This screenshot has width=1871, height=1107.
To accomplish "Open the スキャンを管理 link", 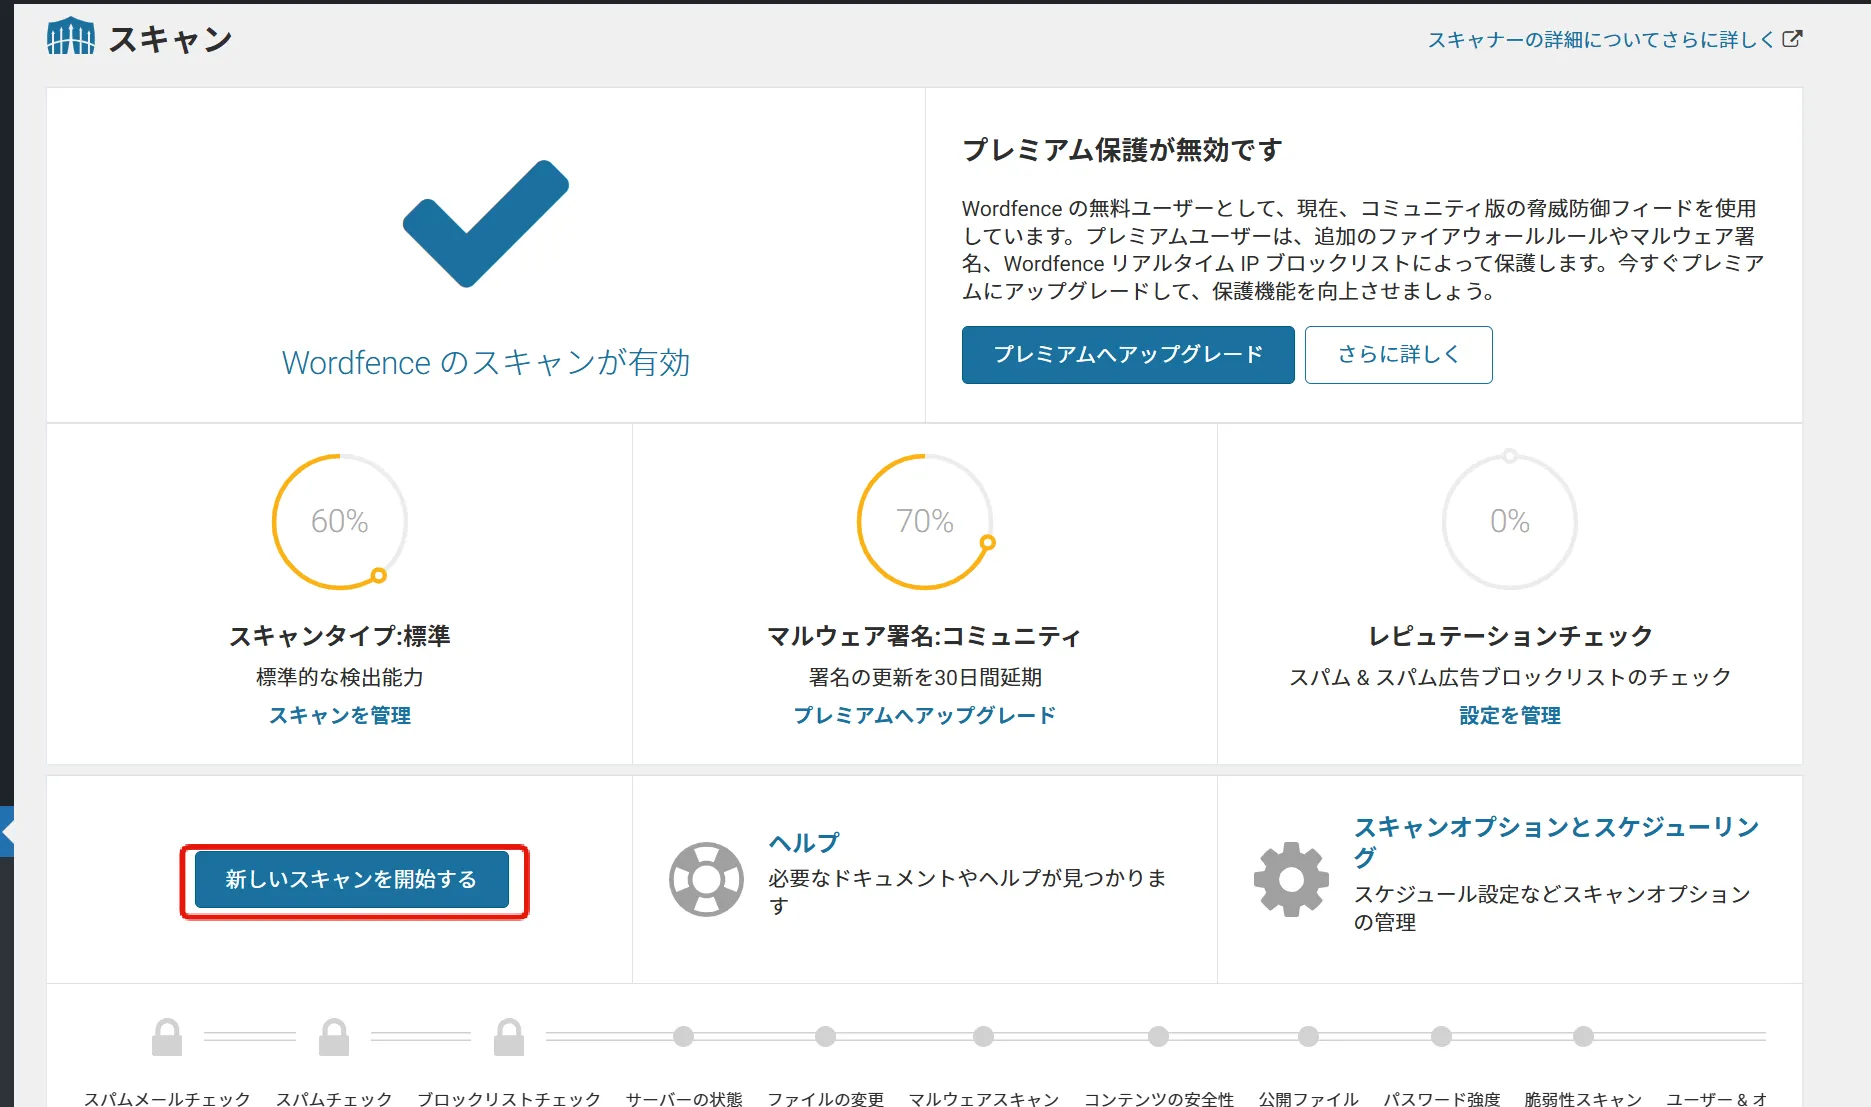I will point(340,715).
